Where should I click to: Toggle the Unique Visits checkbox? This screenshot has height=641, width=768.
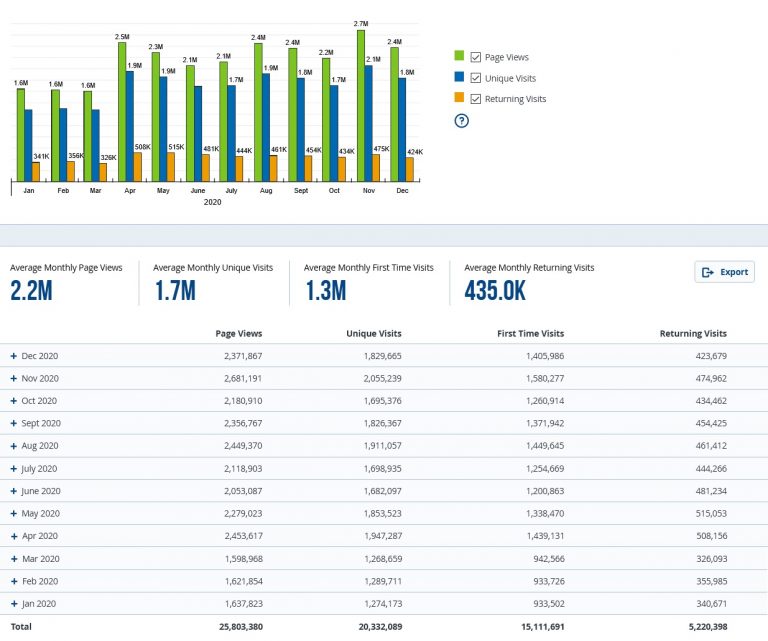pyautogui.click(x=475, y=78)
